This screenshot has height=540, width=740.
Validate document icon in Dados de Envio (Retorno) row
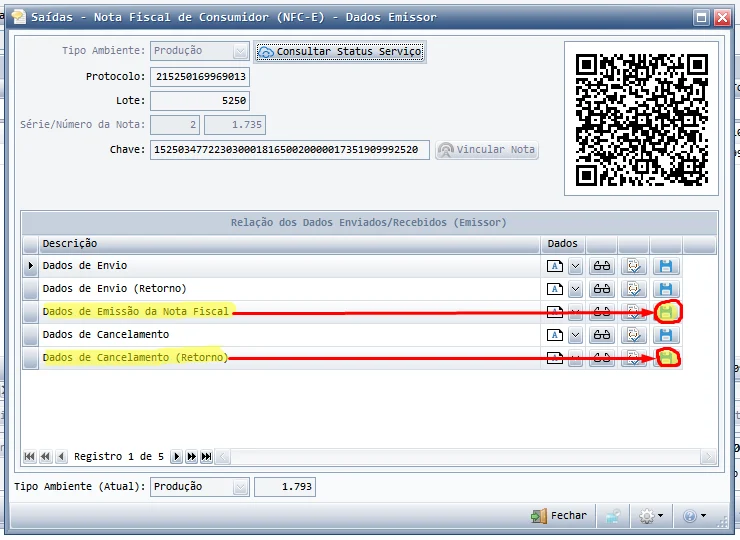point(633,289)
